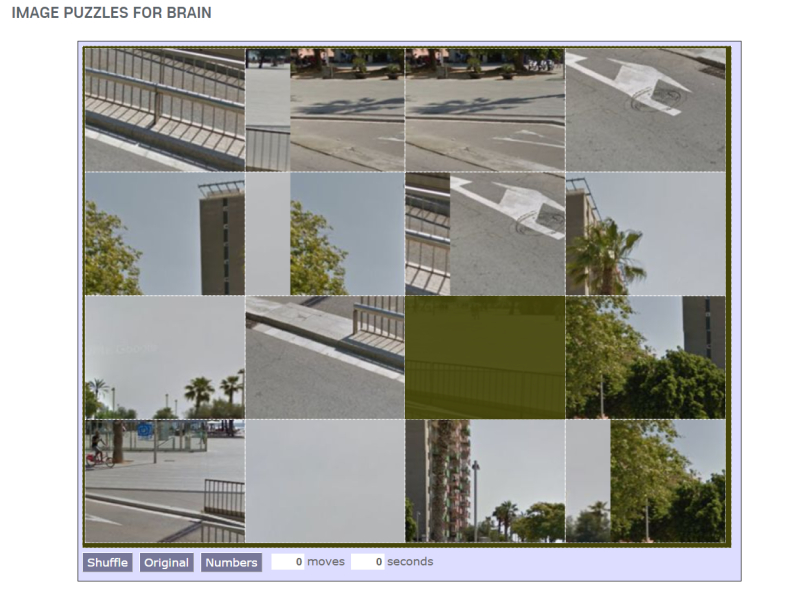The image size is (800, 600).
Task: Select the bottom-right tile with green trees
Action: coord(645,481)
